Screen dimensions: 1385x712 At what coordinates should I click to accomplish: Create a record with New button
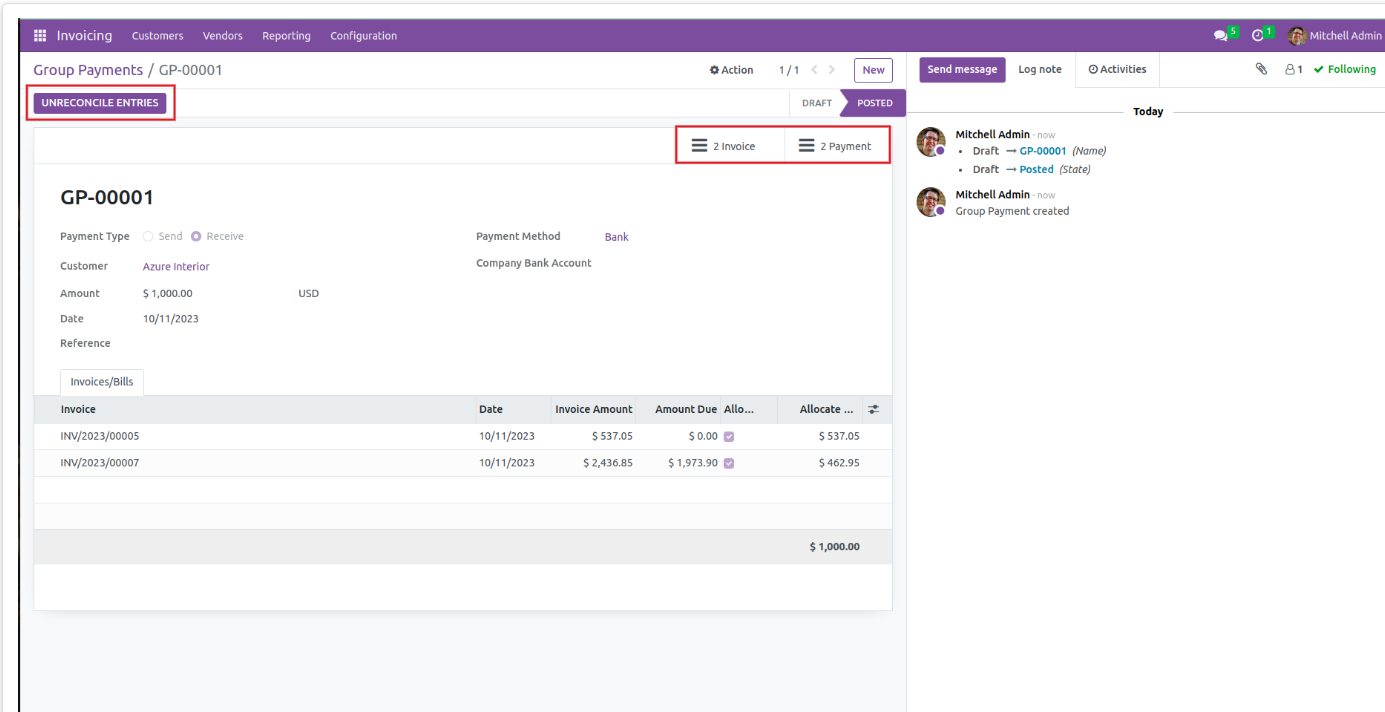coord(873,70)
